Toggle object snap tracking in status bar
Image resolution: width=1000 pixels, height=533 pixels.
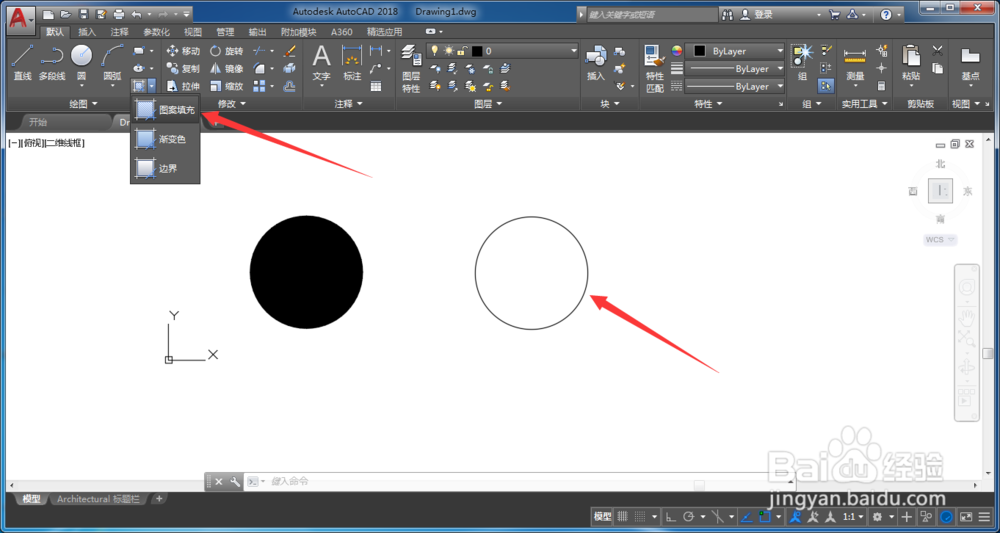tap(746, 516)
